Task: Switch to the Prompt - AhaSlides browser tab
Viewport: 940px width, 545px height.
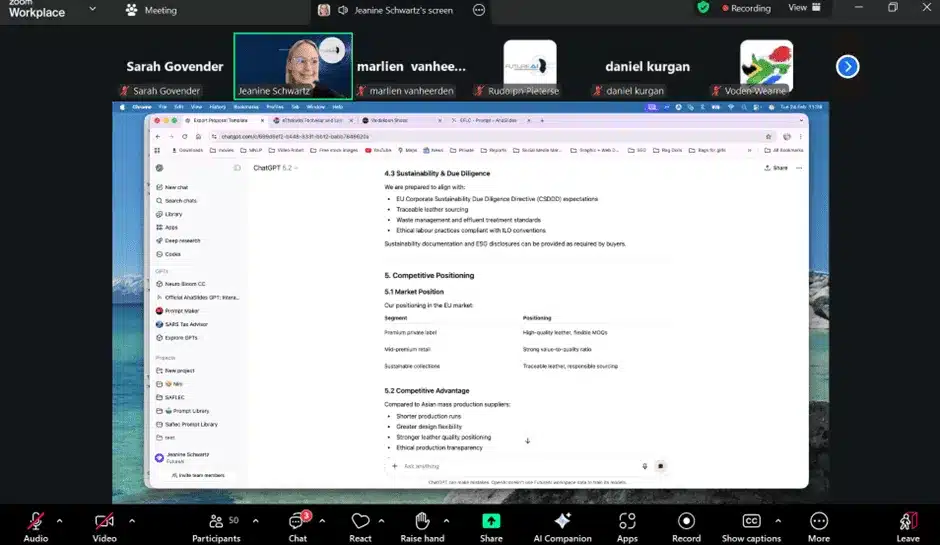Action: (x=491, y=121)
